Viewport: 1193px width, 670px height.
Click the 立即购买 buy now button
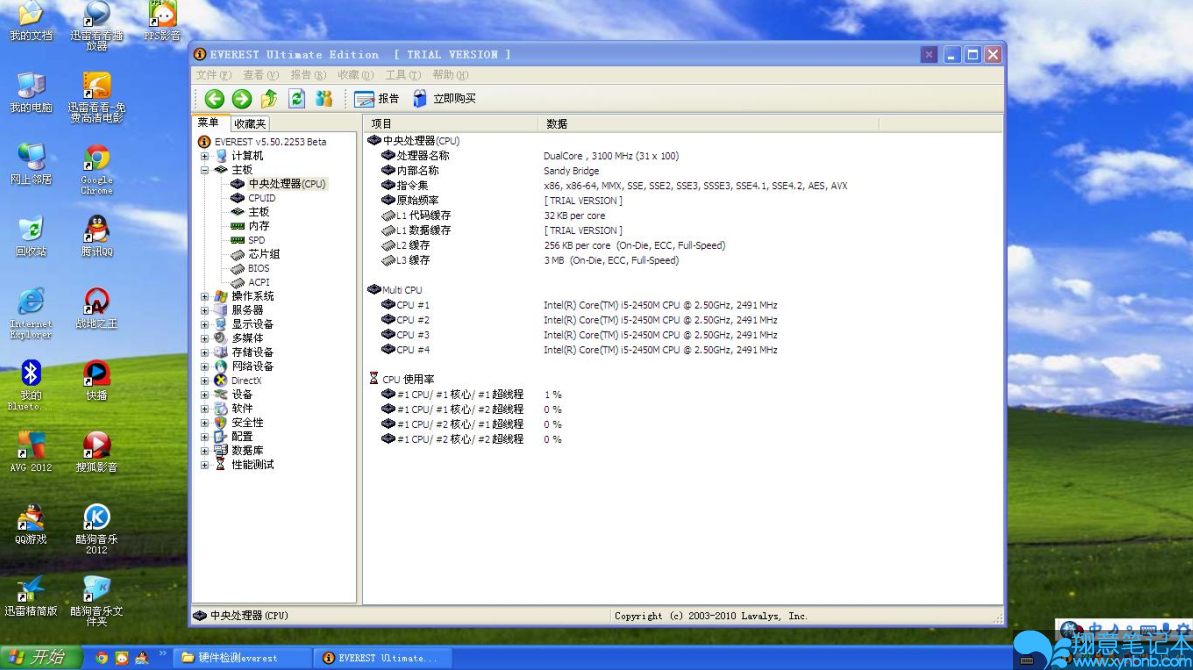[x=444, y=98]
